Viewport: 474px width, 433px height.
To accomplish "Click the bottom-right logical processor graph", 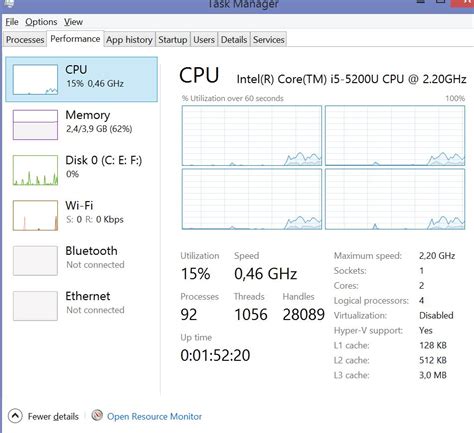I will 395,199.
